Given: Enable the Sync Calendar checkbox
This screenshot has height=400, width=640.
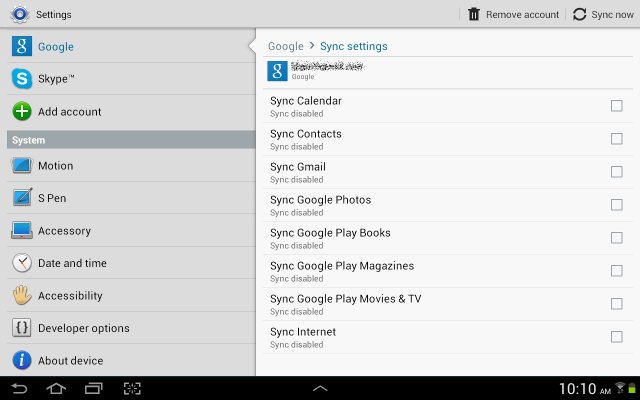Looking at the screenshot, I should (x=616, y=106).
